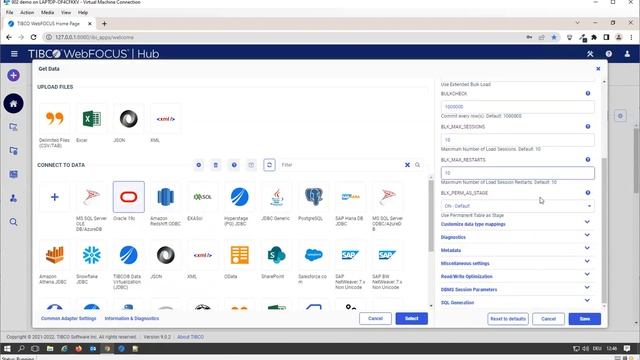Screen dimensions: 640x360
Task: Save the adapter settings
Action: [584, 319]
